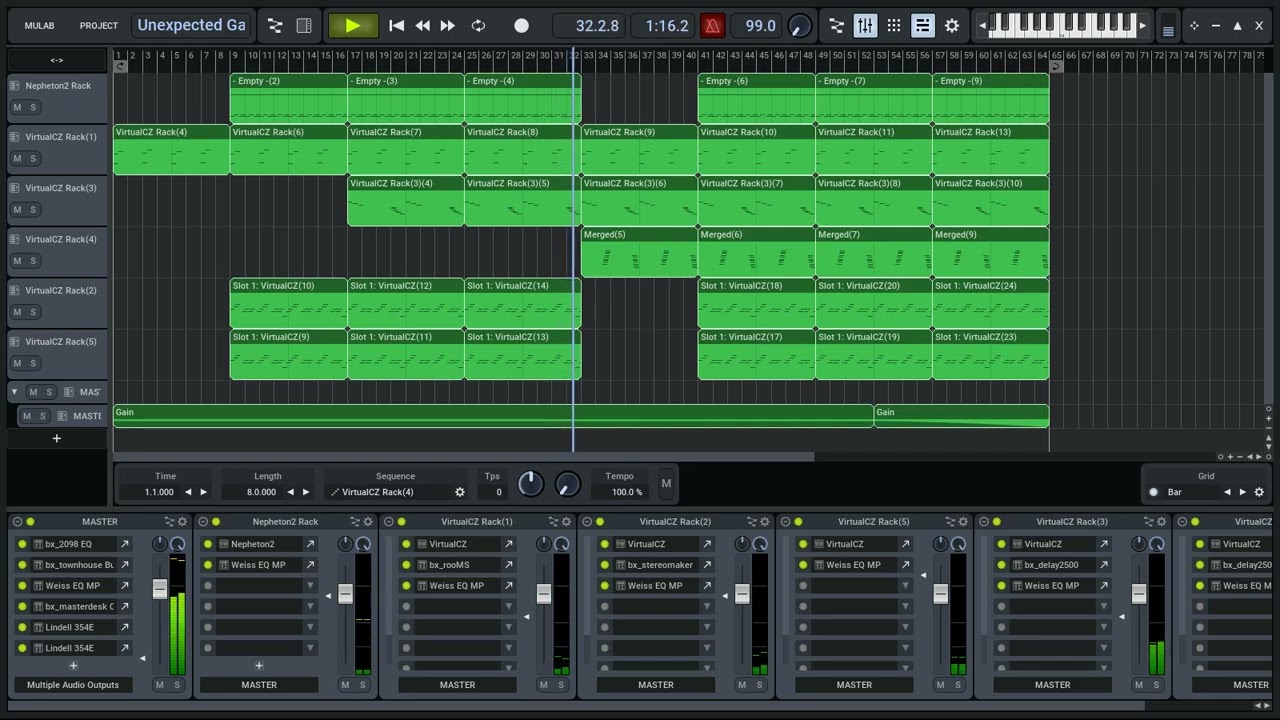Open the empty third slot dropdown on Nepheton2 Rack
The image size is (1280, 720).
[310, 586]
